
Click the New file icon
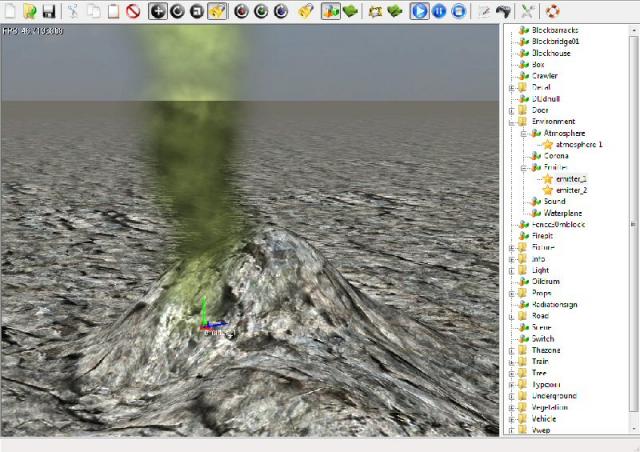9,11
